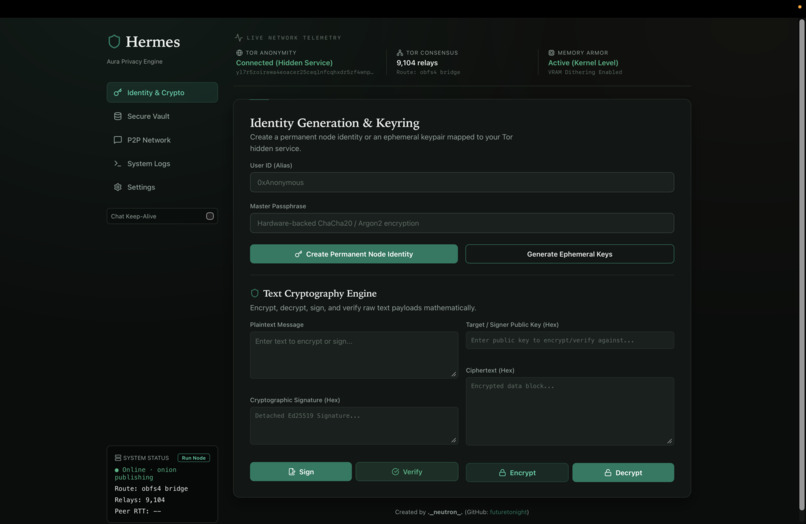Click the Signature box resize handle
806x524 pixels.
tap(453, 440)
